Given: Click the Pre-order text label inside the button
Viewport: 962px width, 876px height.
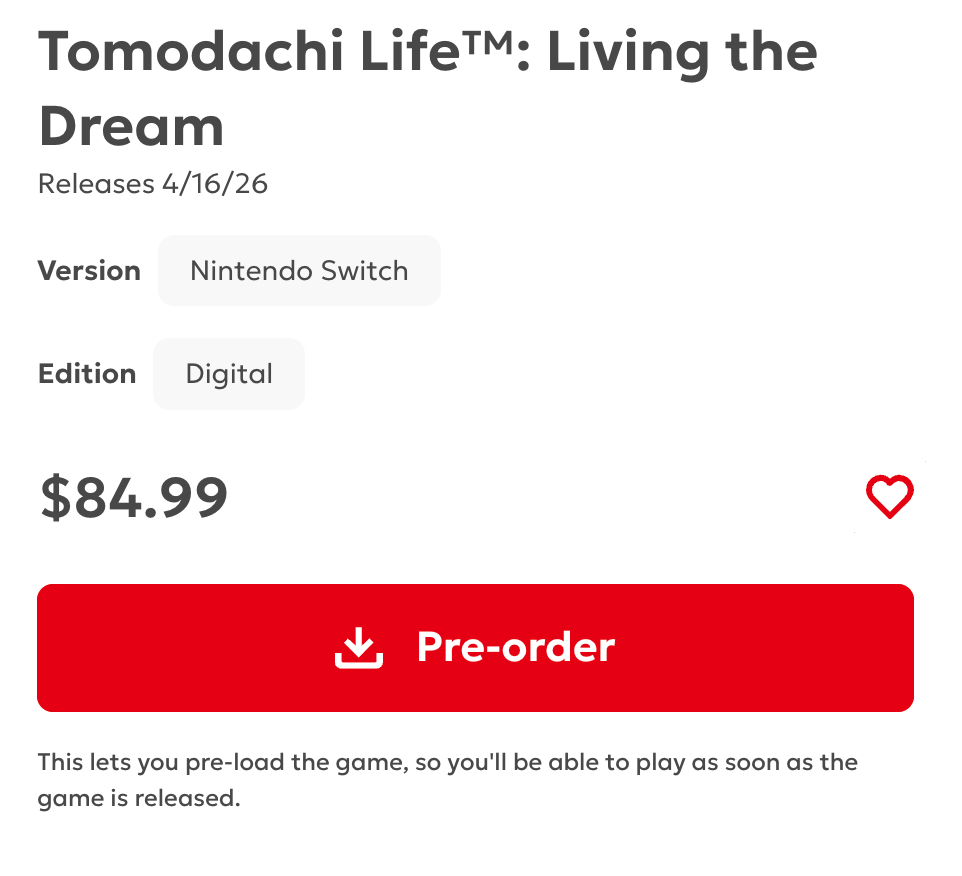Looking at the screenshot, I should point(515,648).
